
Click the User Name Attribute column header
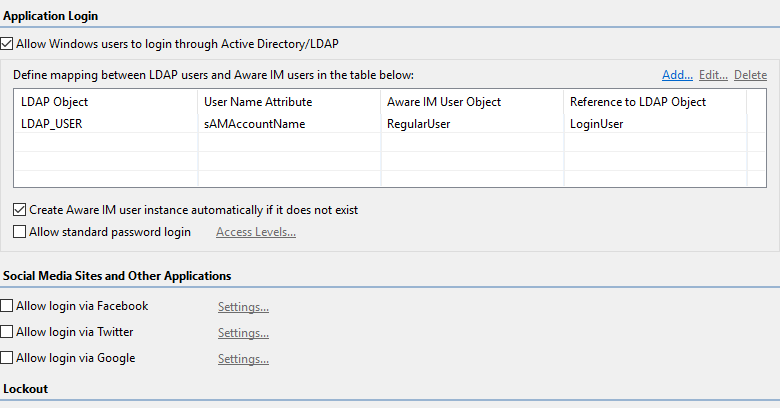pyautogui.click(x=289, y=102)
